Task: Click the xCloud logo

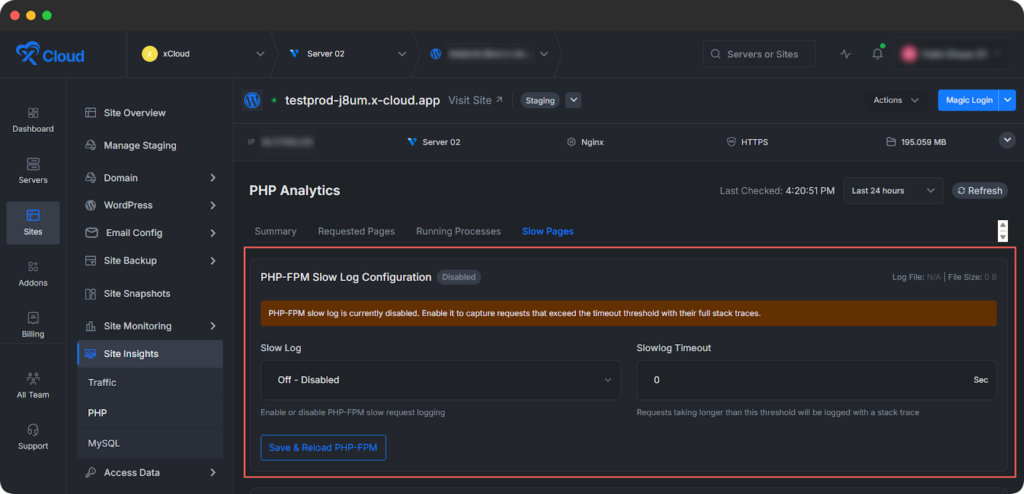Action: 50,54
